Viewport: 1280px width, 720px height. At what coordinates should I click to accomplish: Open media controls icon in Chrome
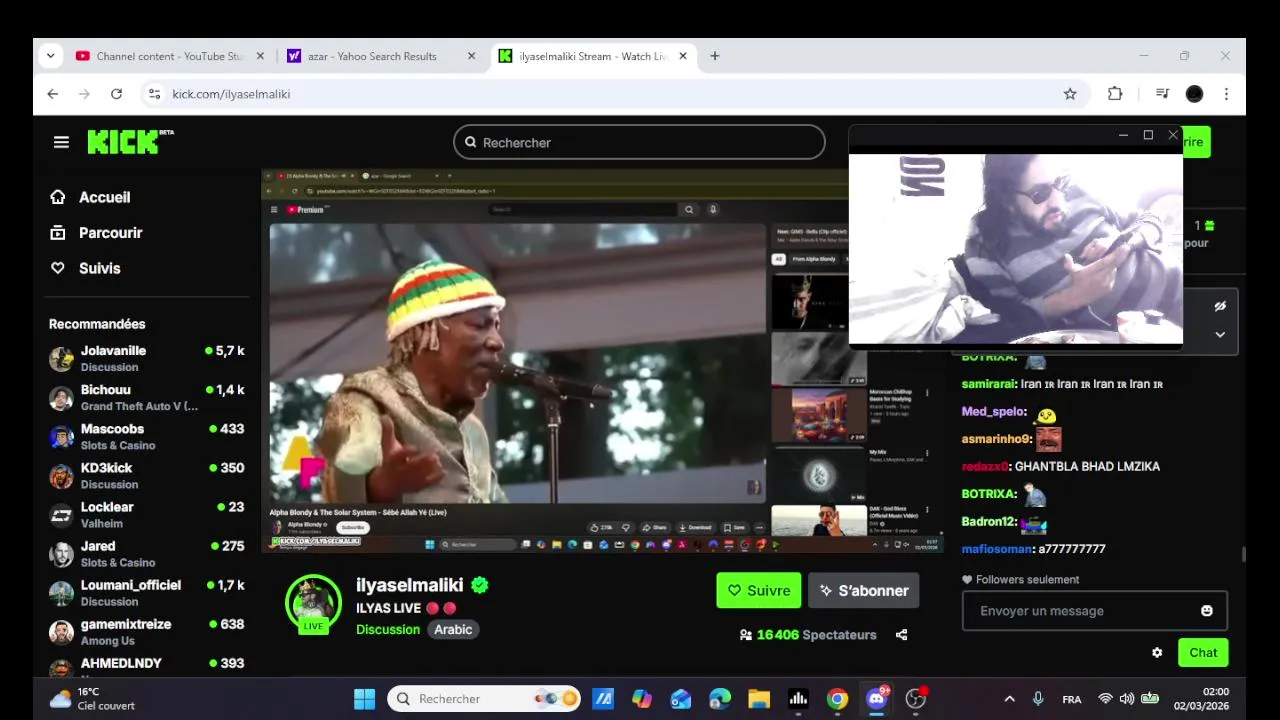click(1162, 94)
